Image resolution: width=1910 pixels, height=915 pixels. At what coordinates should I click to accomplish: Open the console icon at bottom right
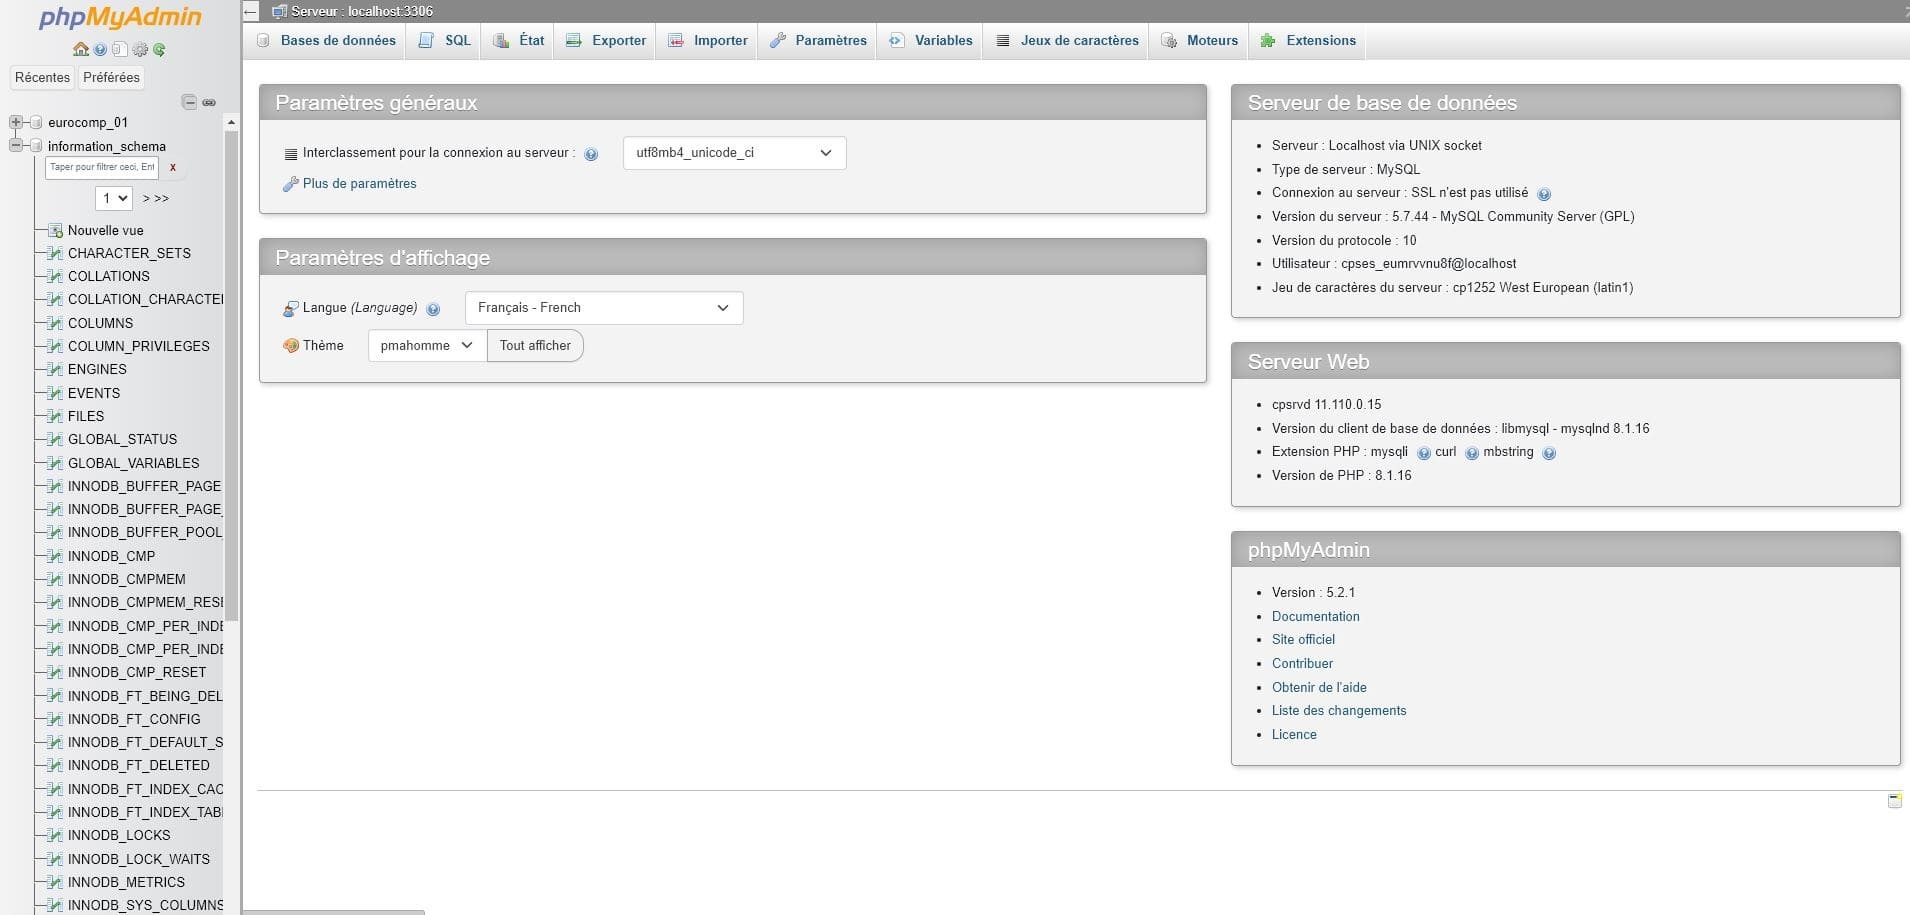click(x=1894, y=800)
